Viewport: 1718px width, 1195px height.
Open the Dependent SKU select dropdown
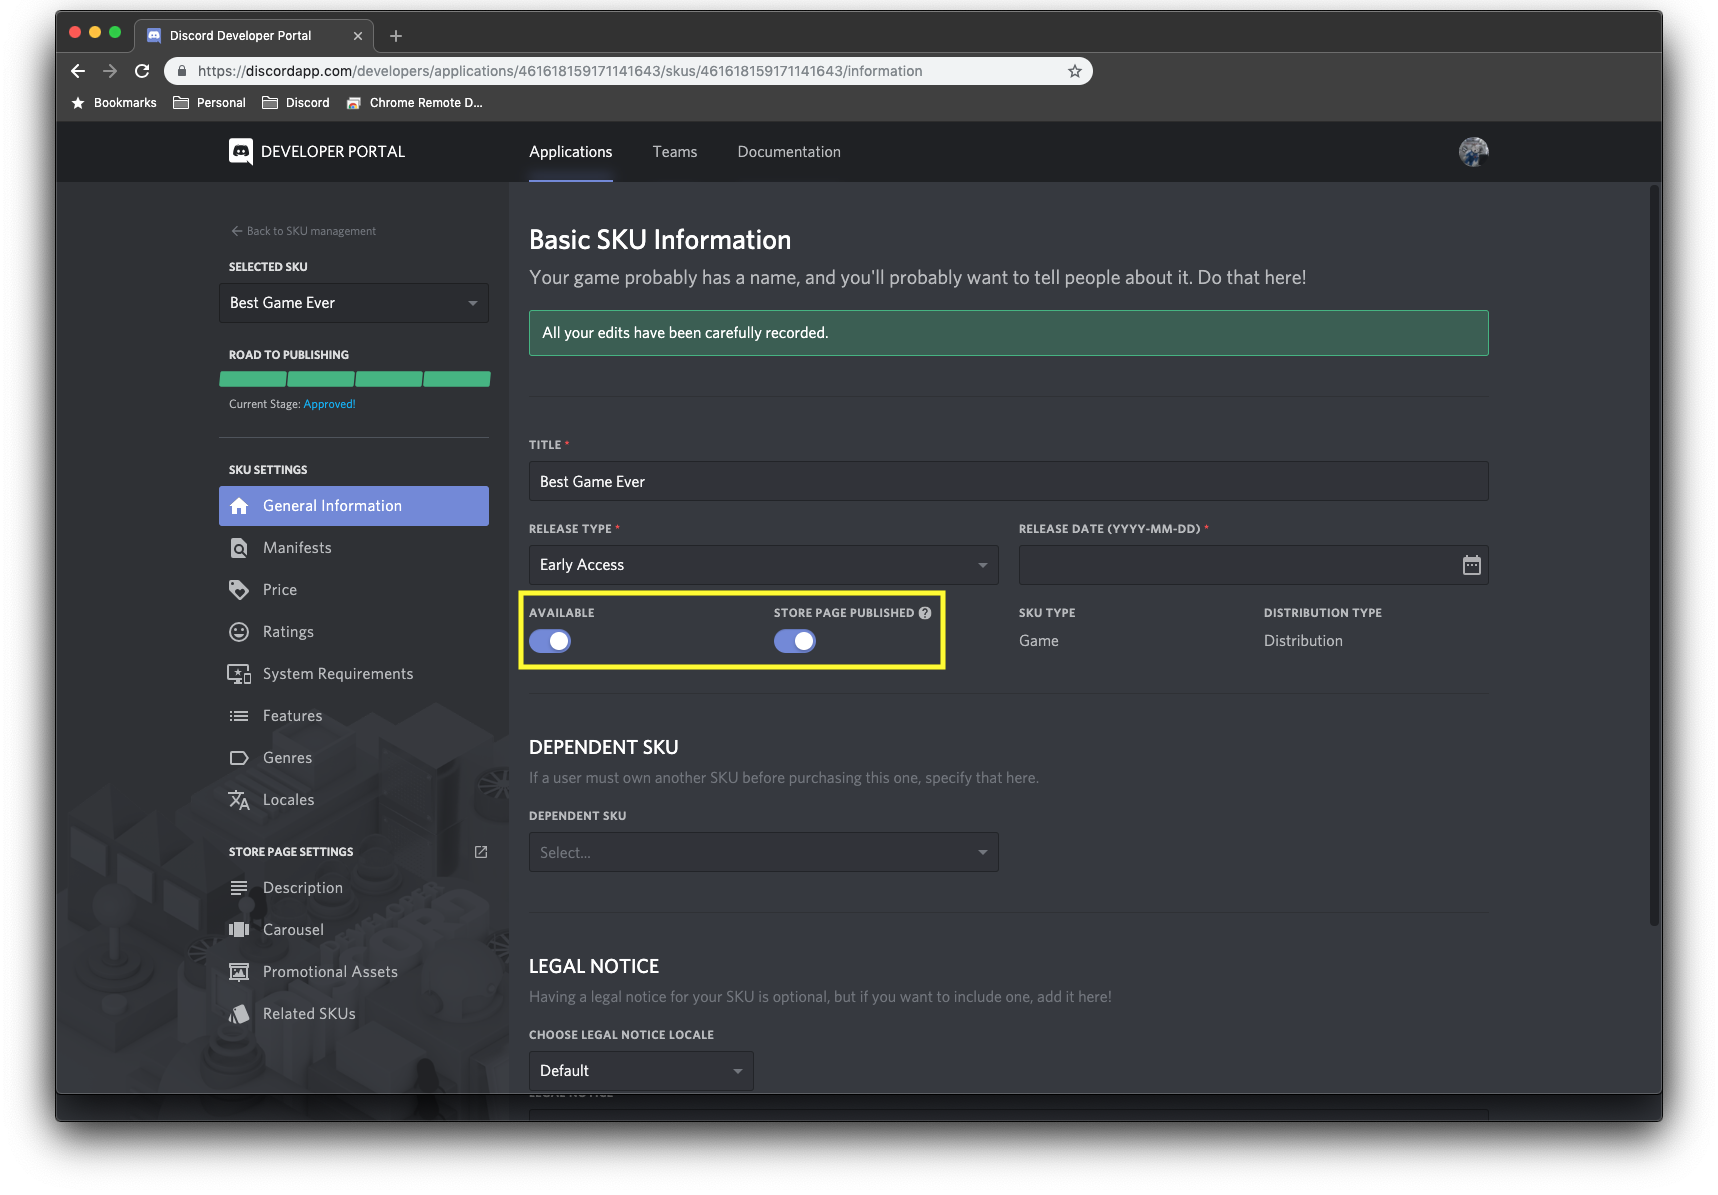coord(764,852)
